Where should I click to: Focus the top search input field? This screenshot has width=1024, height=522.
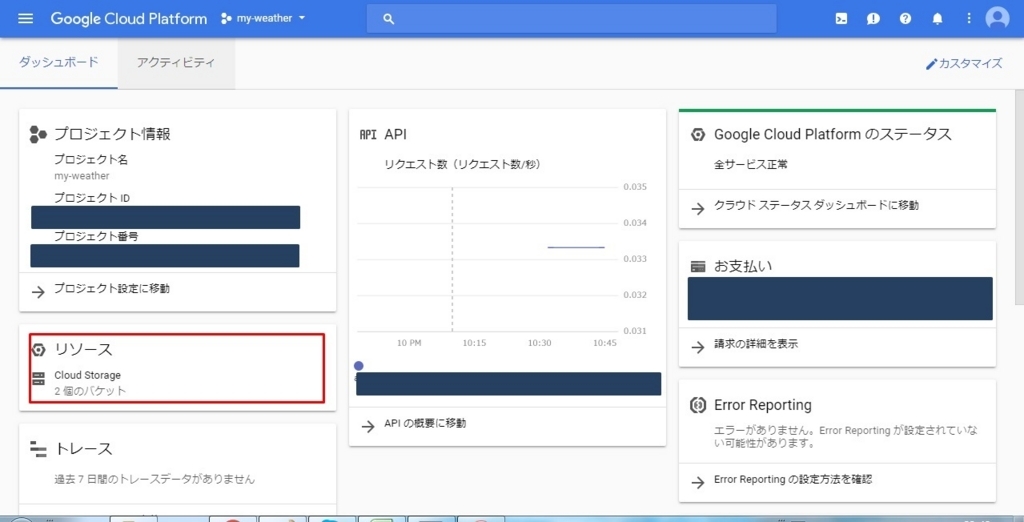(x=571, y=18)
